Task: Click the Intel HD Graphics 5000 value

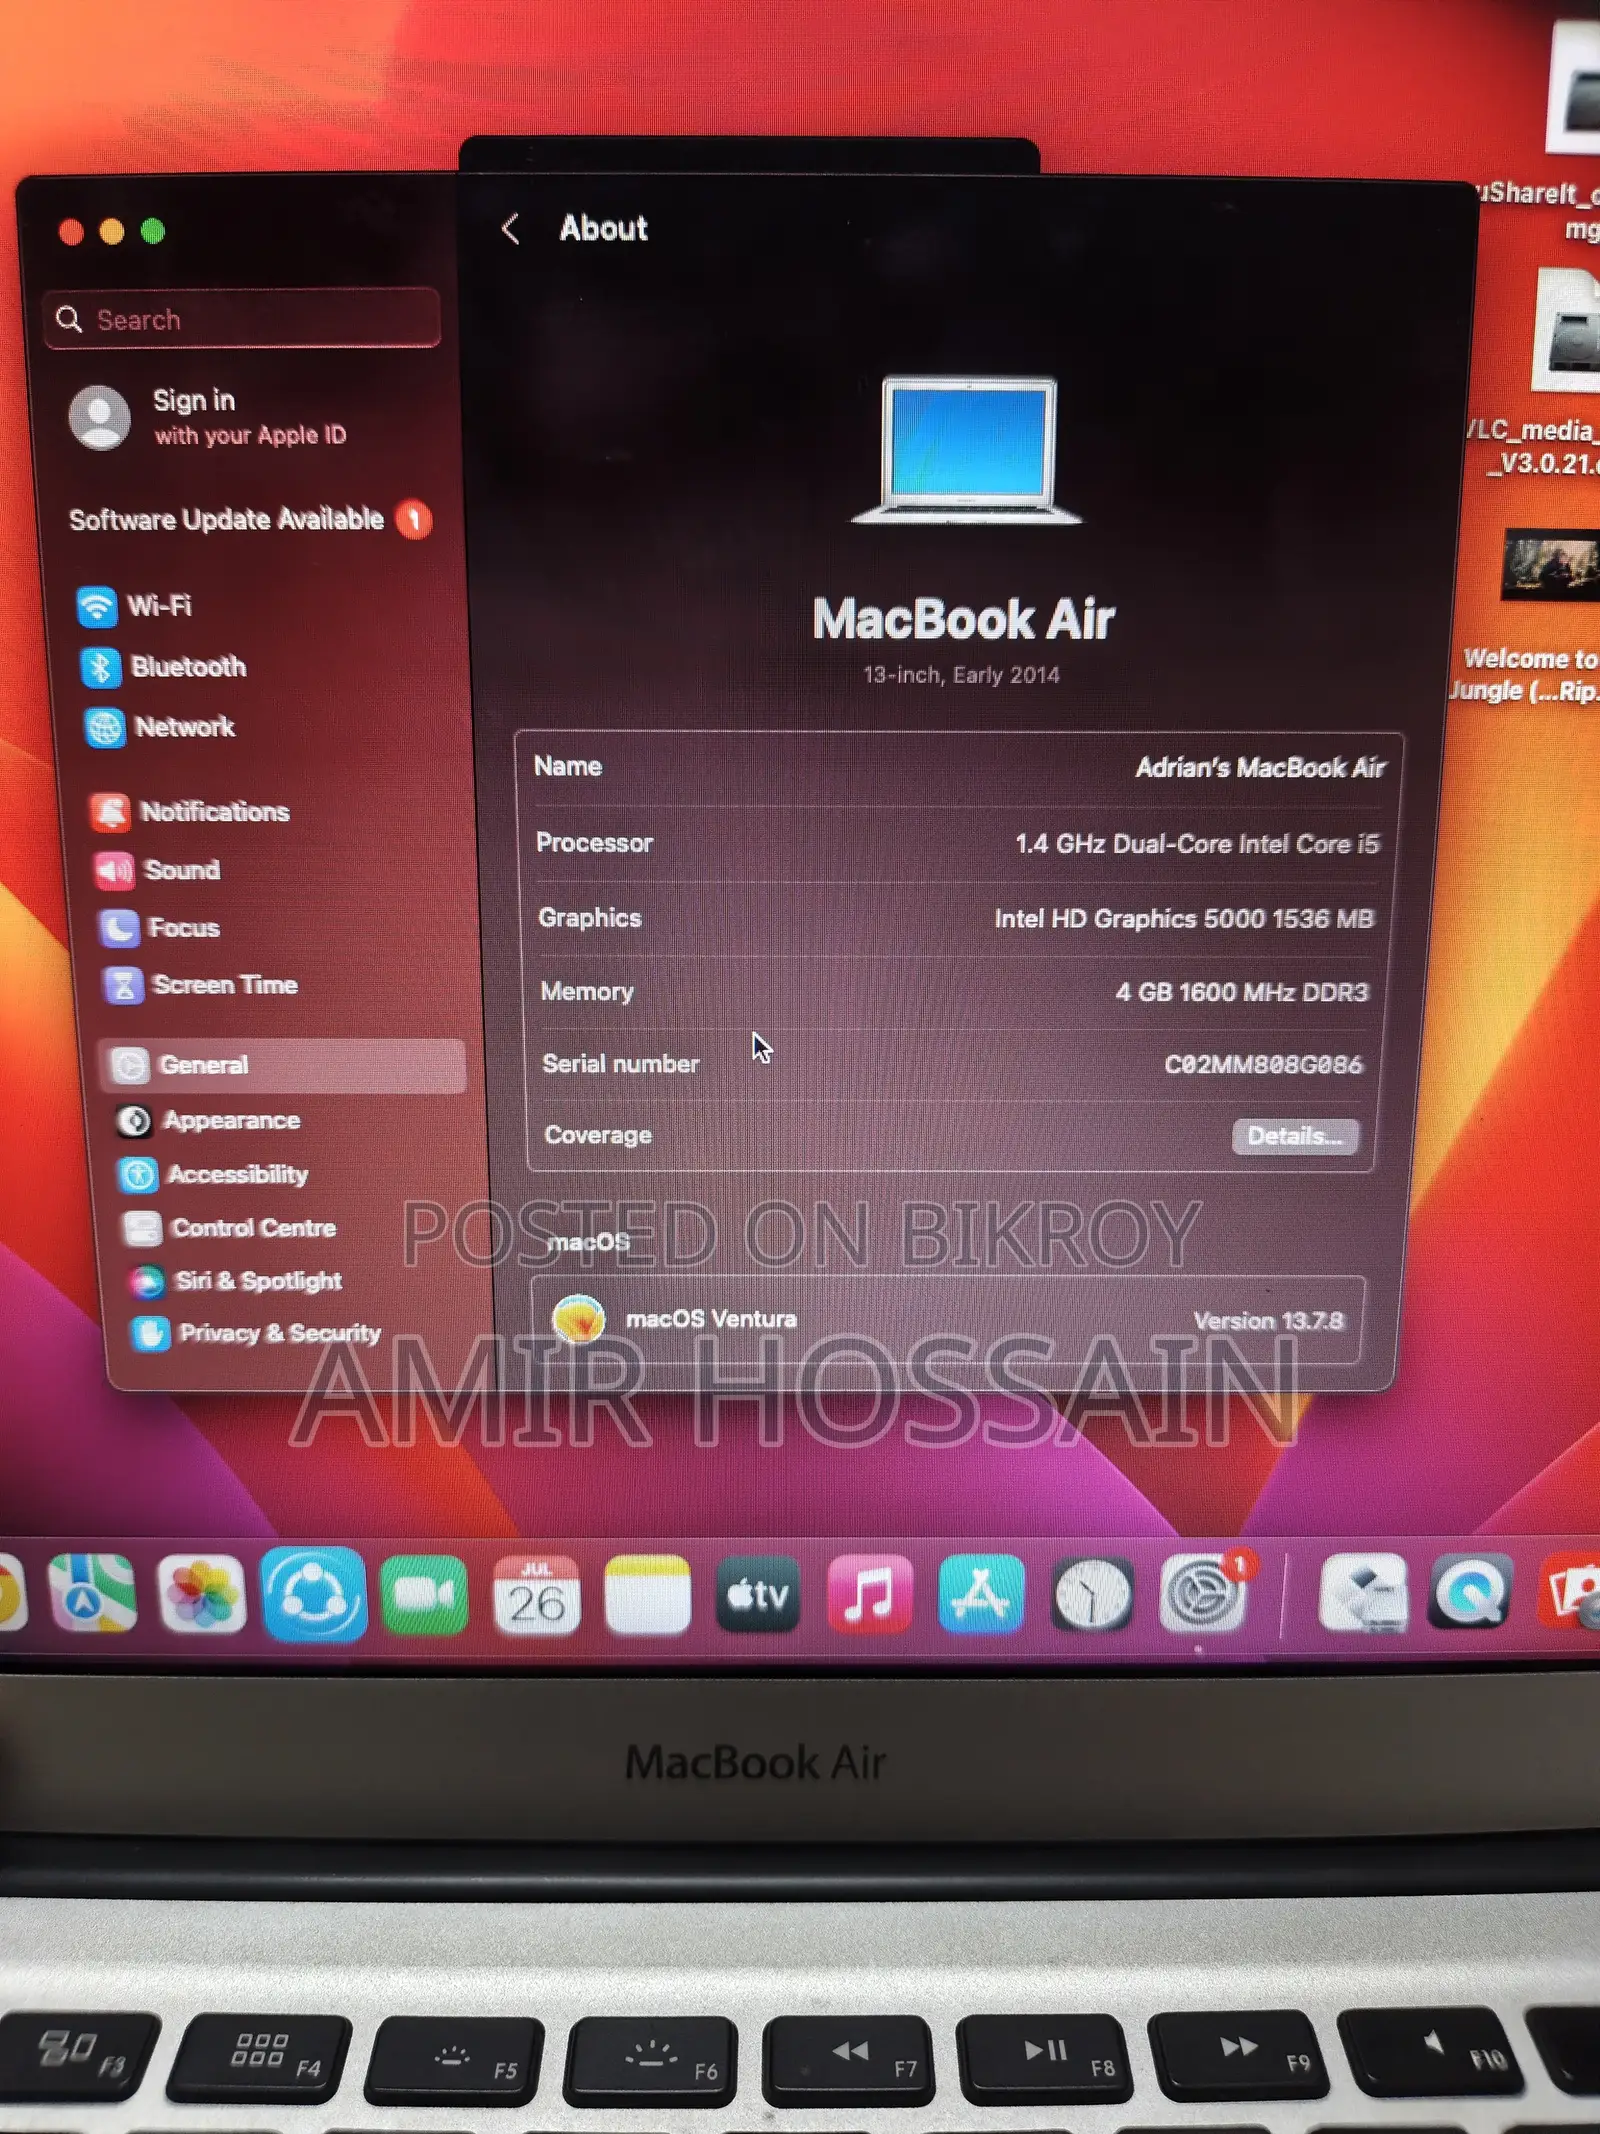Action: (1184, 919)
